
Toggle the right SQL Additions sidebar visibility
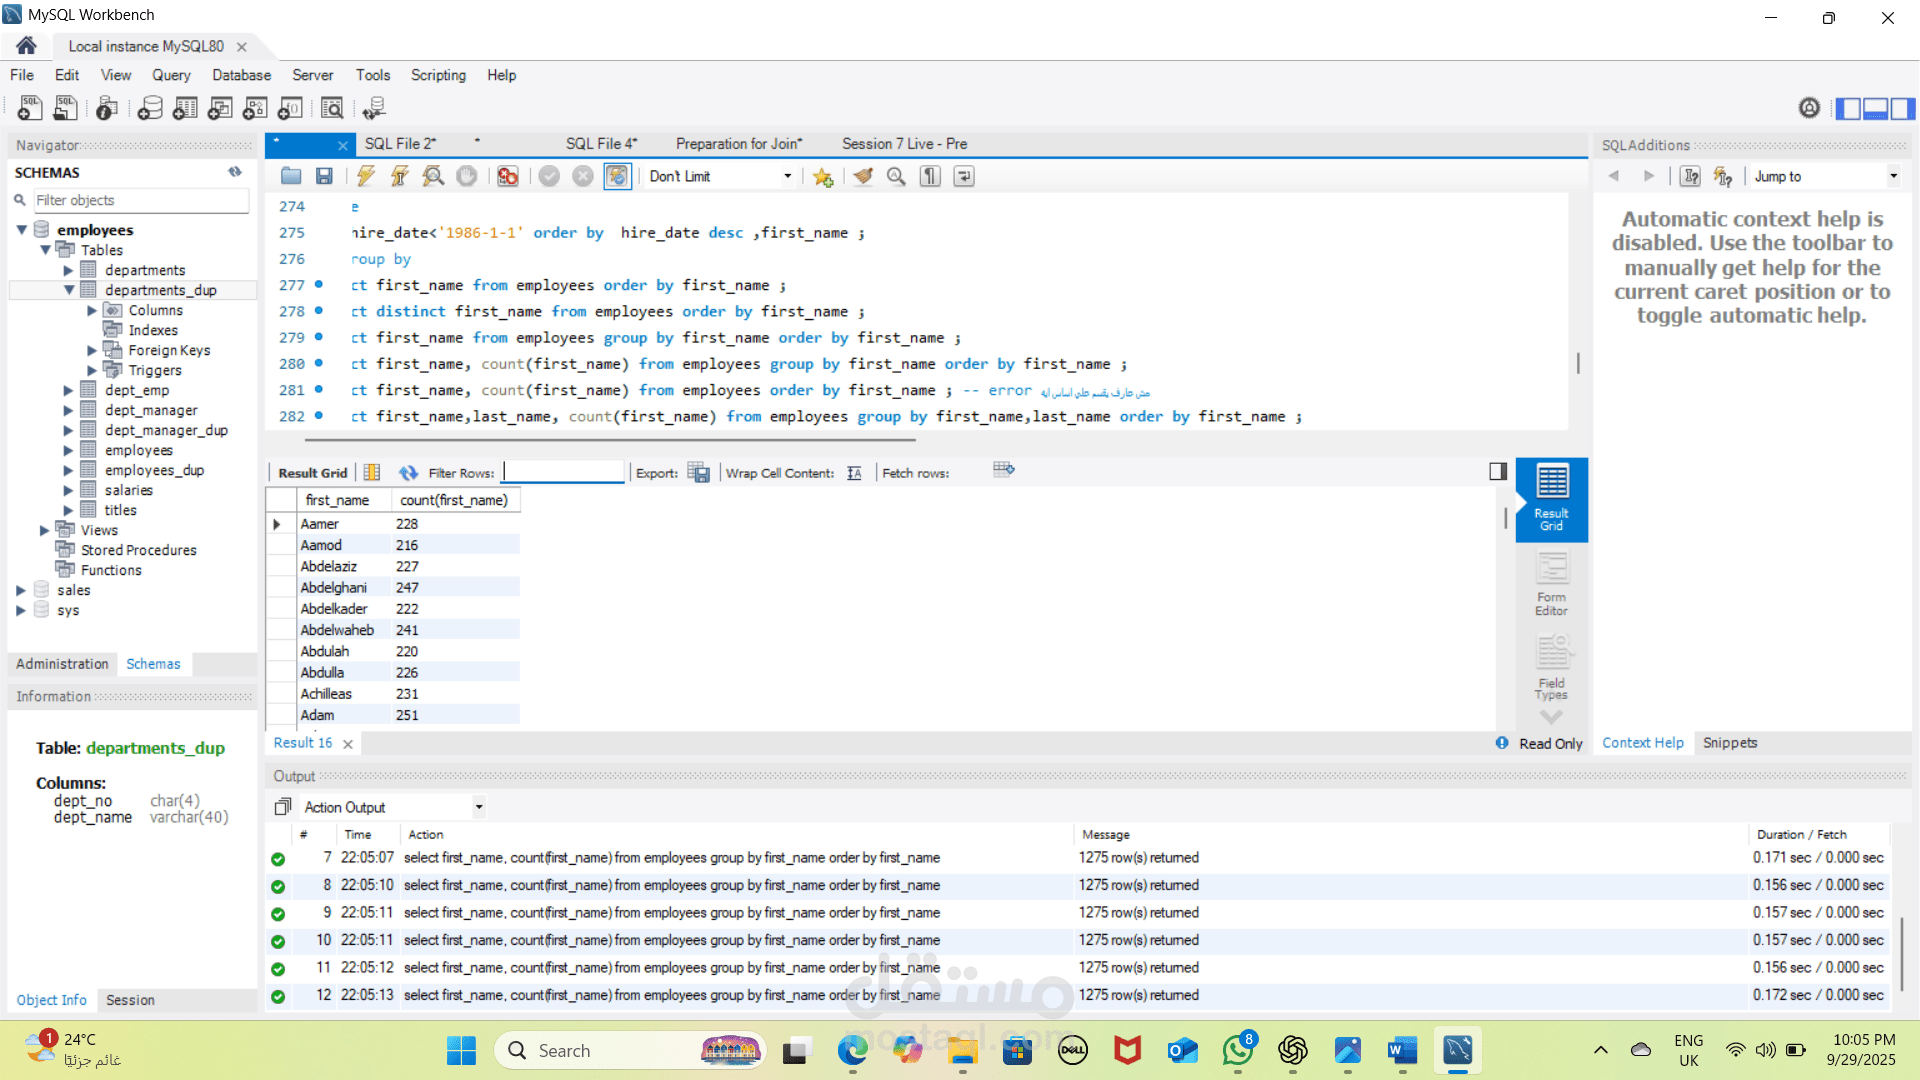tap(1903, 108)
